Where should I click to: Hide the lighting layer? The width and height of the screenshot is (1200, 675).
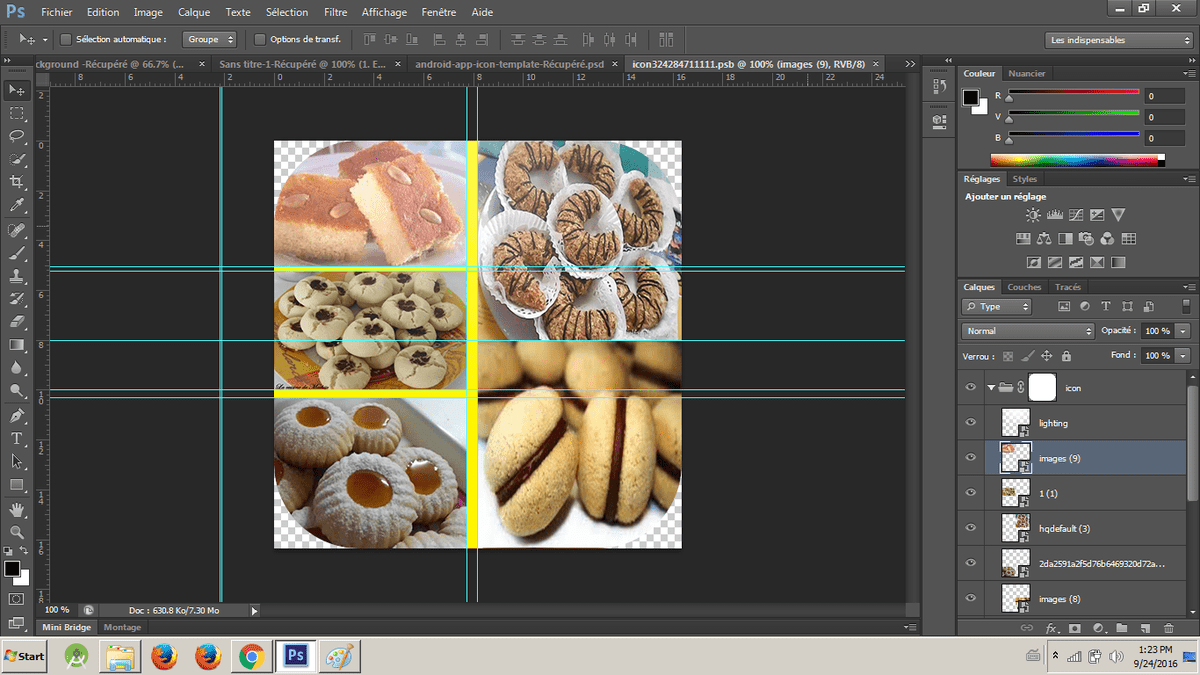click(x=970, y=423)
